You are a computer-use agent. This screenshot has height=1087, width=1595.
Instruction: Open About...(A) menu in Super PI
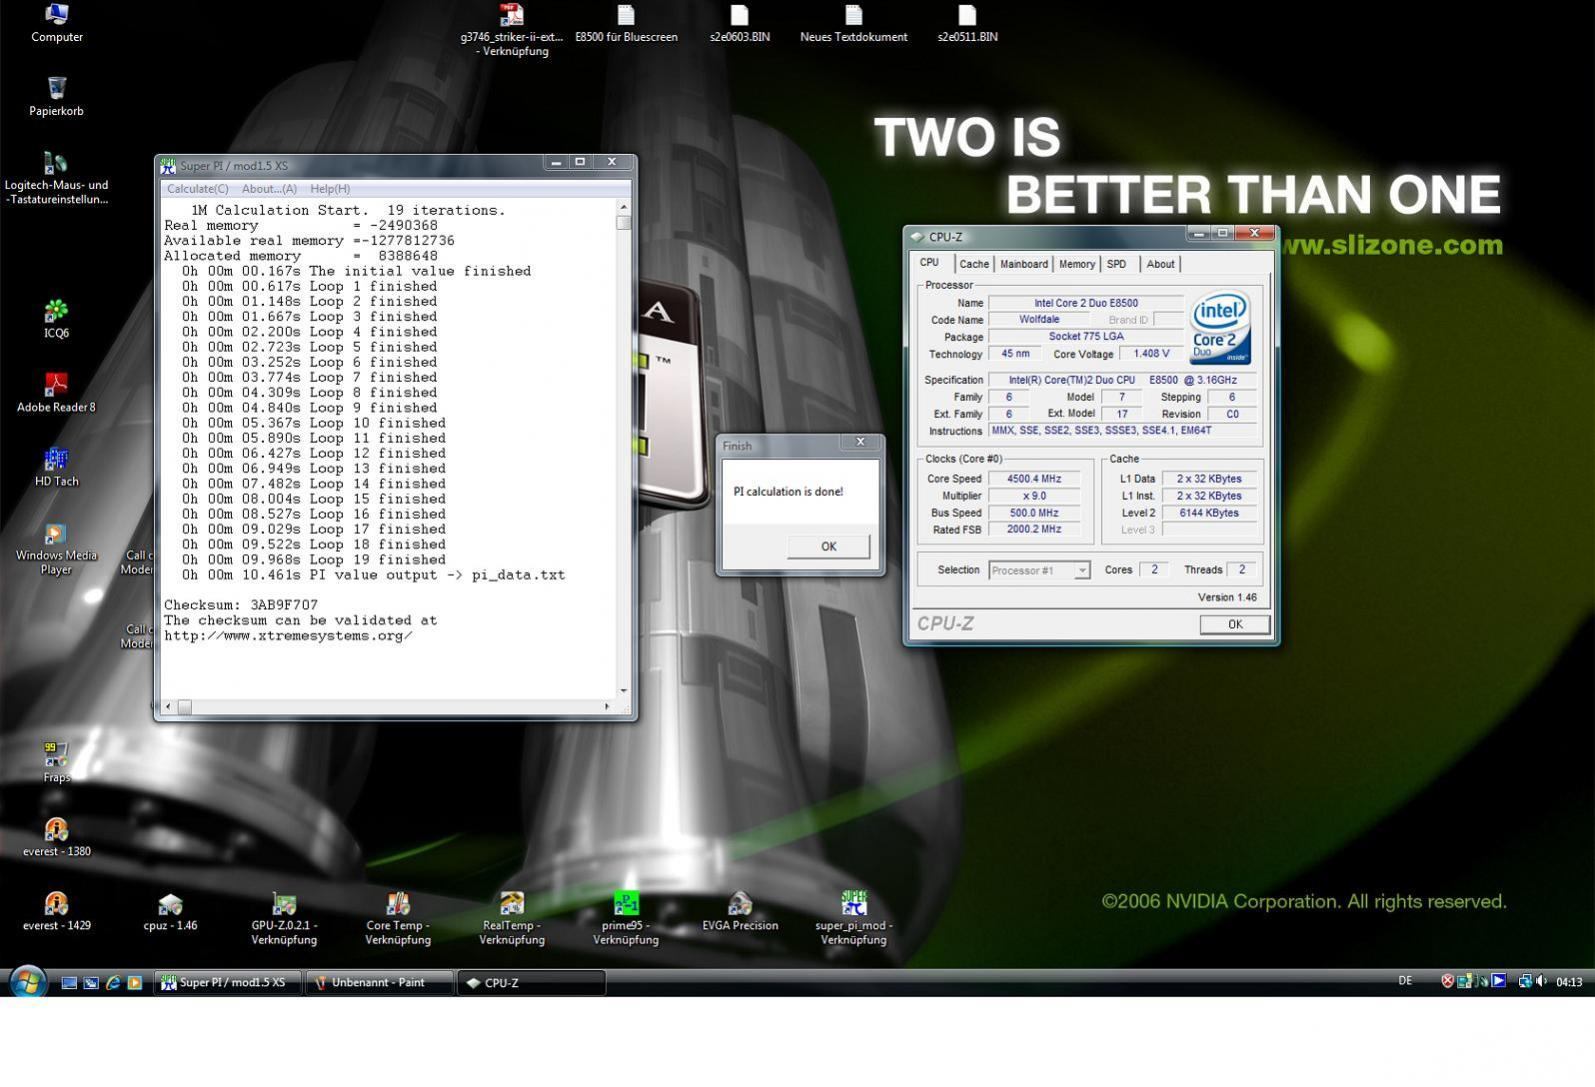(x=269, y=189)
